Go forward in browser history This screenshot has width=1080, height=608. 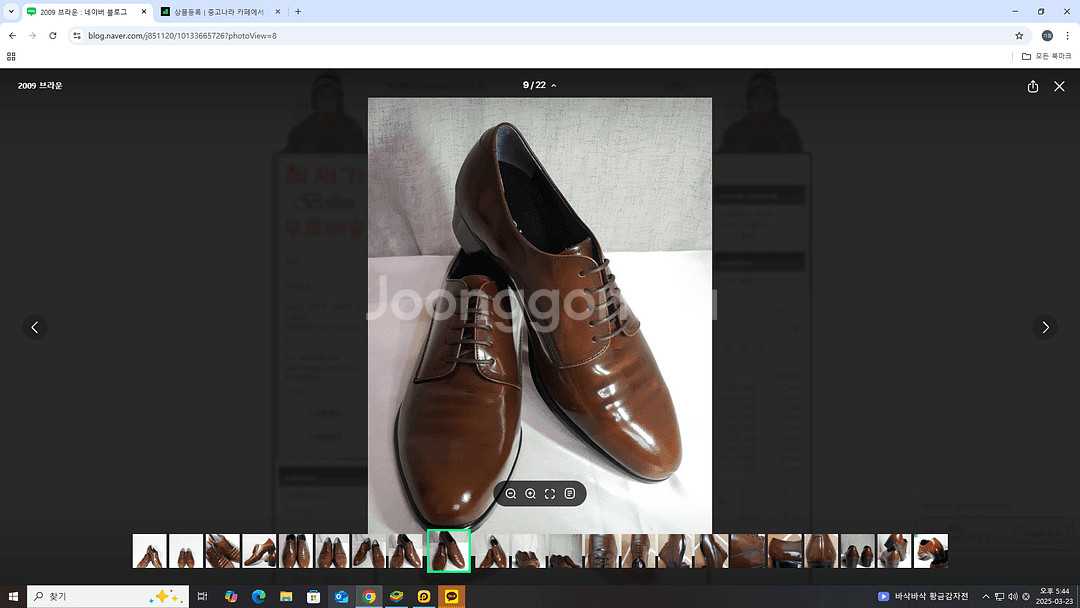[x=32, y=36]
